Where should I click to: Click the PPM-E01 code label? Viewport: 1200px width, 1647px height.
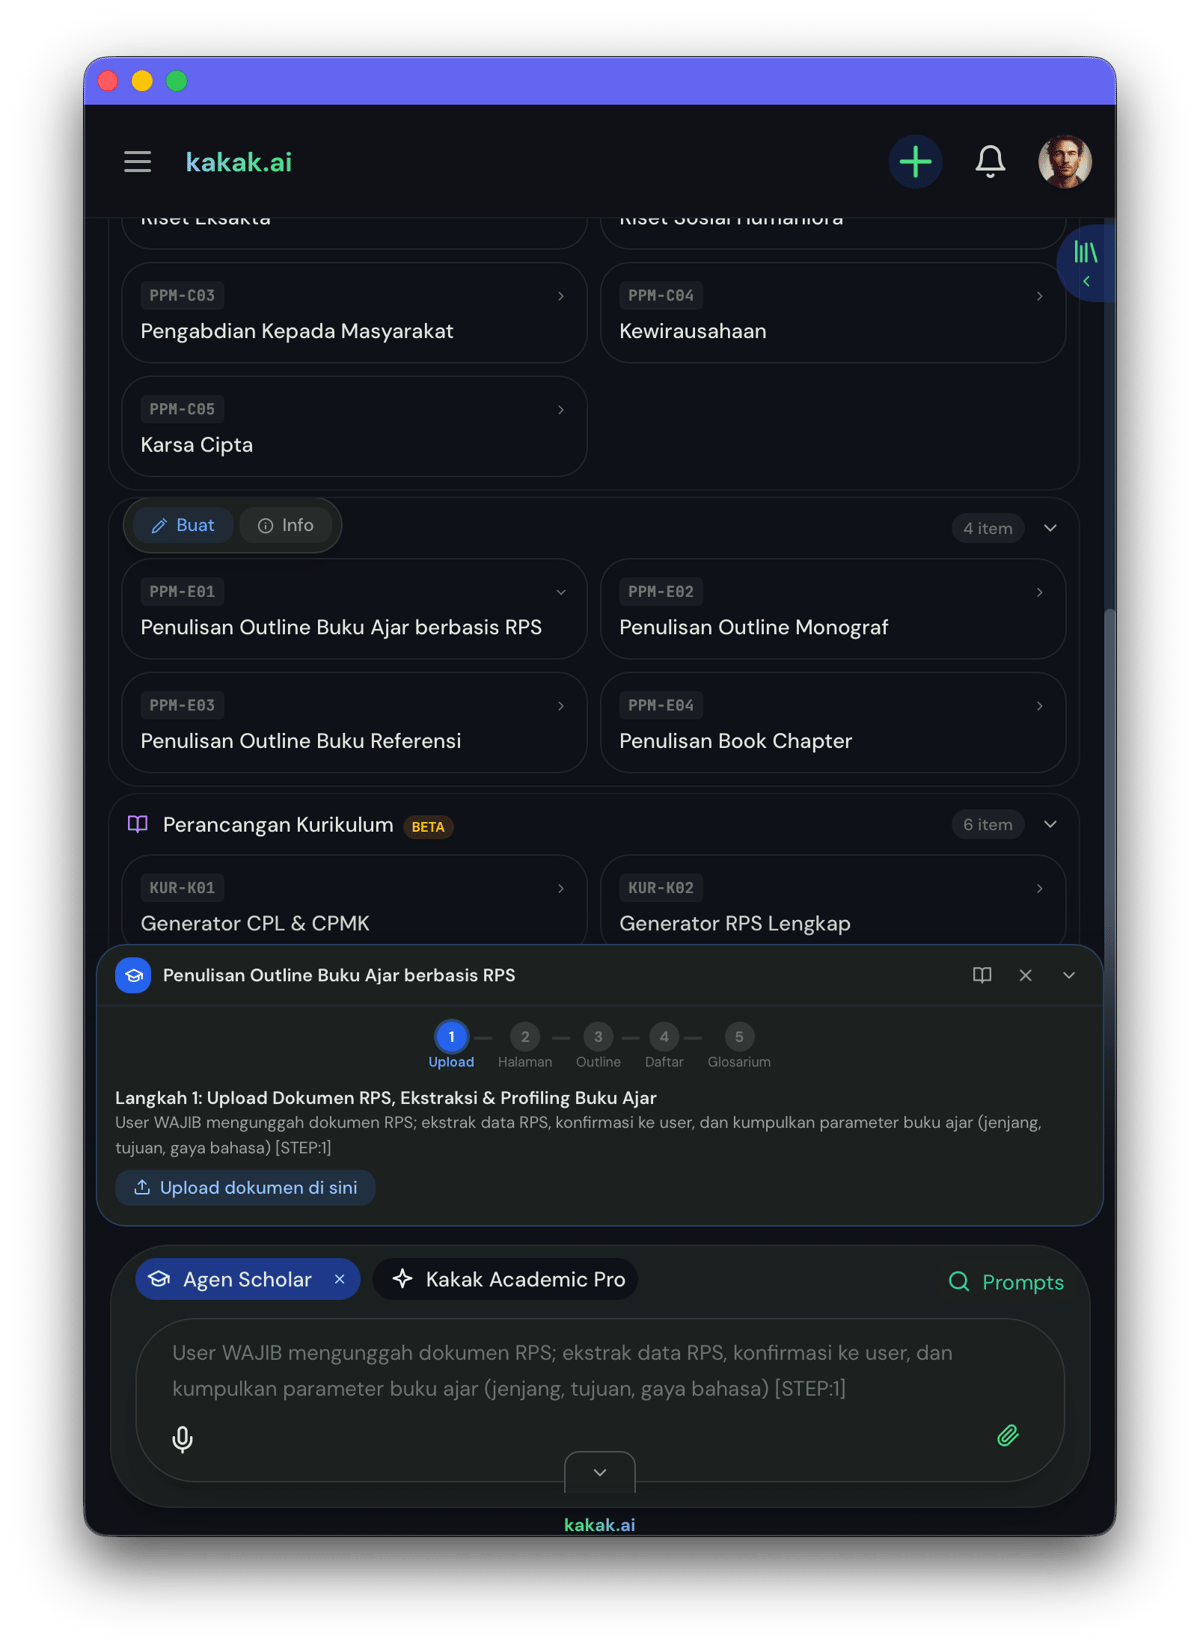coord(182,592)
